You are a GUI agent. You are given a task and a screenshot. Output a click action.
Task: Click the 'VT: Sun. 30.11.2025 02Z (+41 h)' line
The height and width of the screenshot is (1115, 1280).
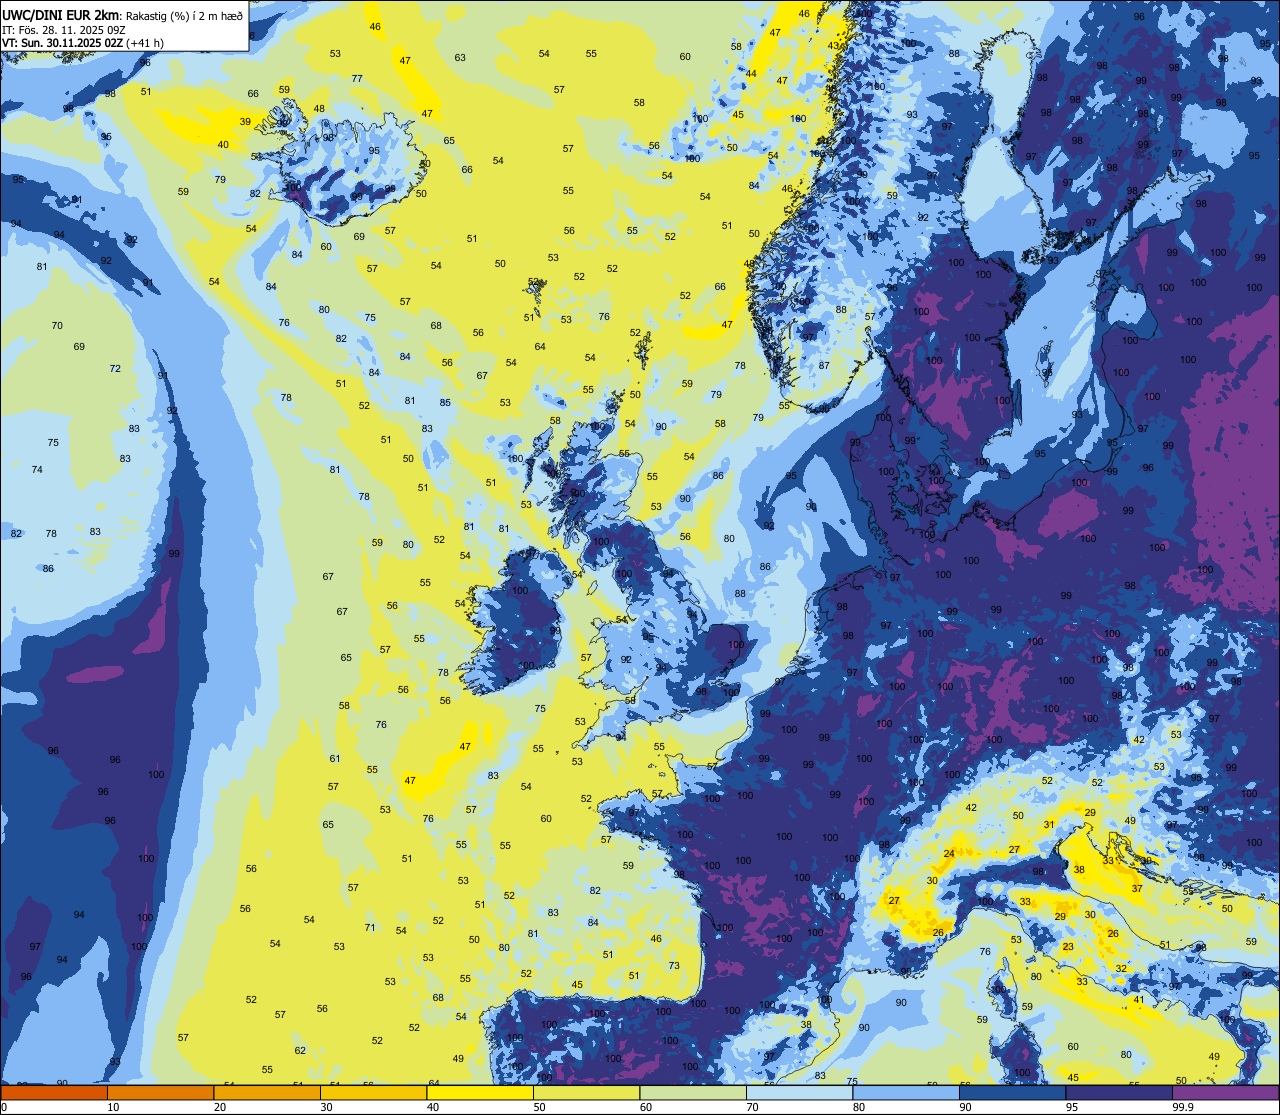pyautogui.click(x=83, y=43)
